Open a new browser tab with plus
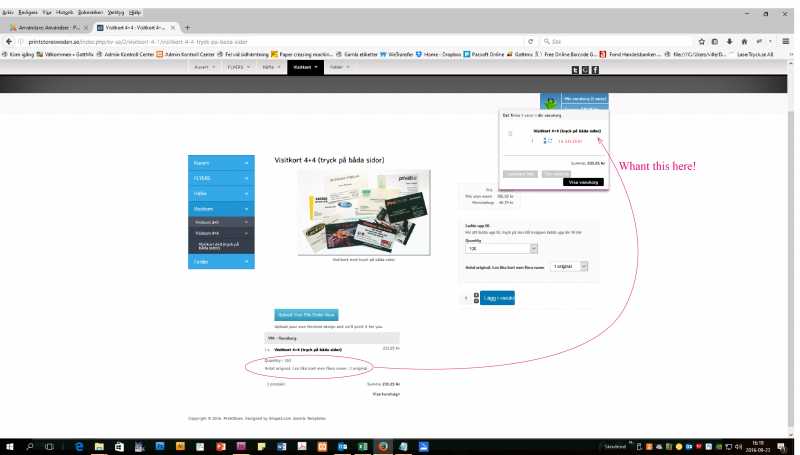This screenshot has height=455, width=800. [187, 28]
